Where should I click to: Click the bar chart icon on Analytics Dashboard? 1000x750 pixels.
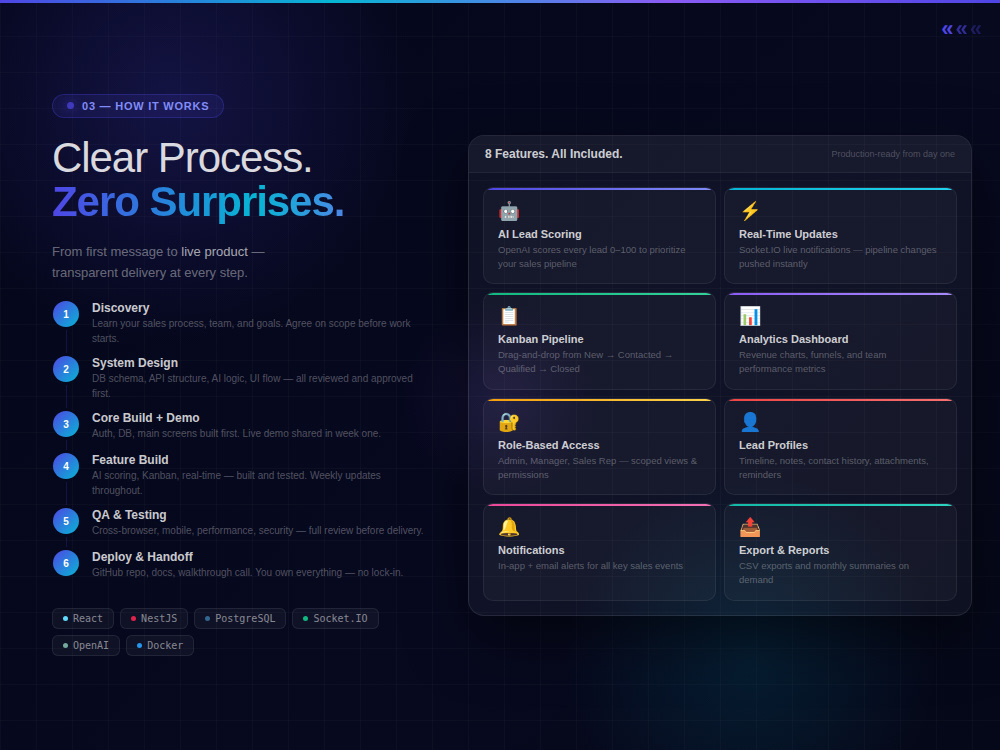749,316
